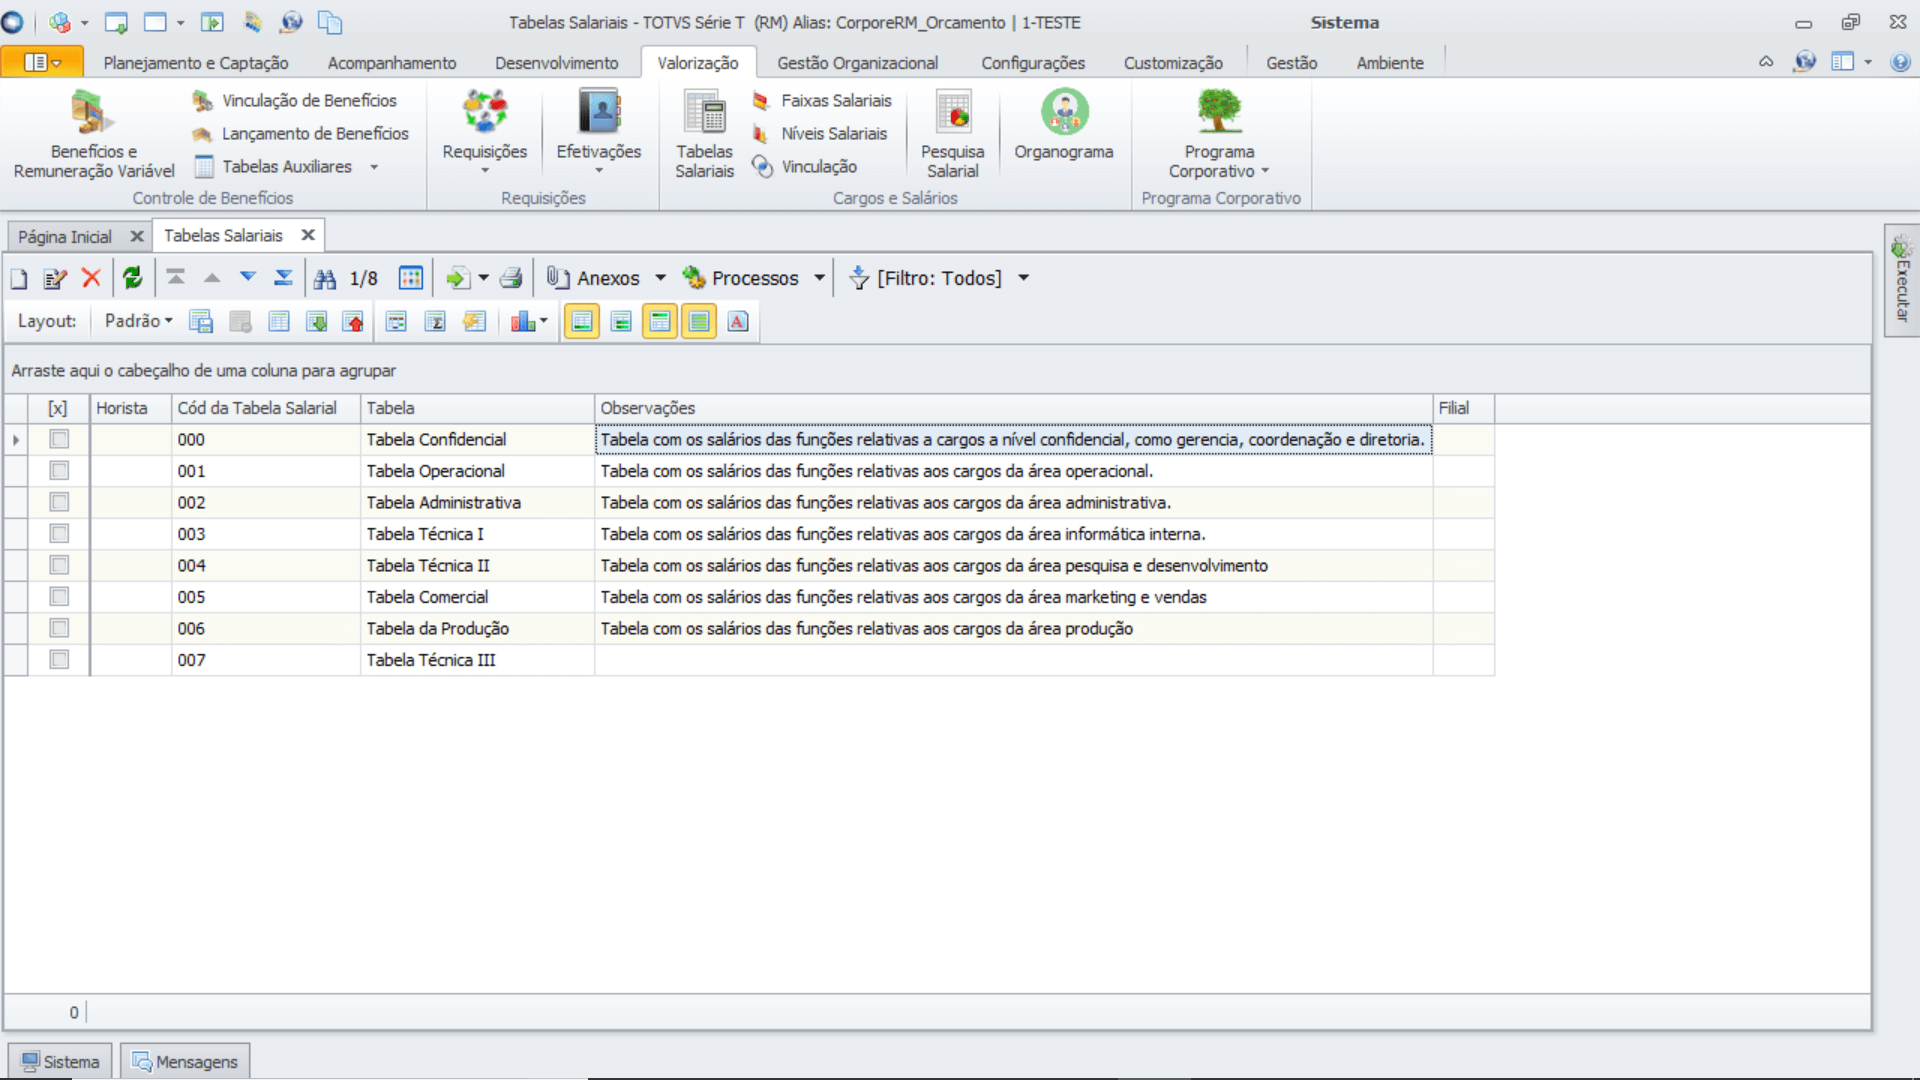Open the Padrão layout dropdown
Image resolution: width=1920 pixels, height=1080 pixels.
138,321
